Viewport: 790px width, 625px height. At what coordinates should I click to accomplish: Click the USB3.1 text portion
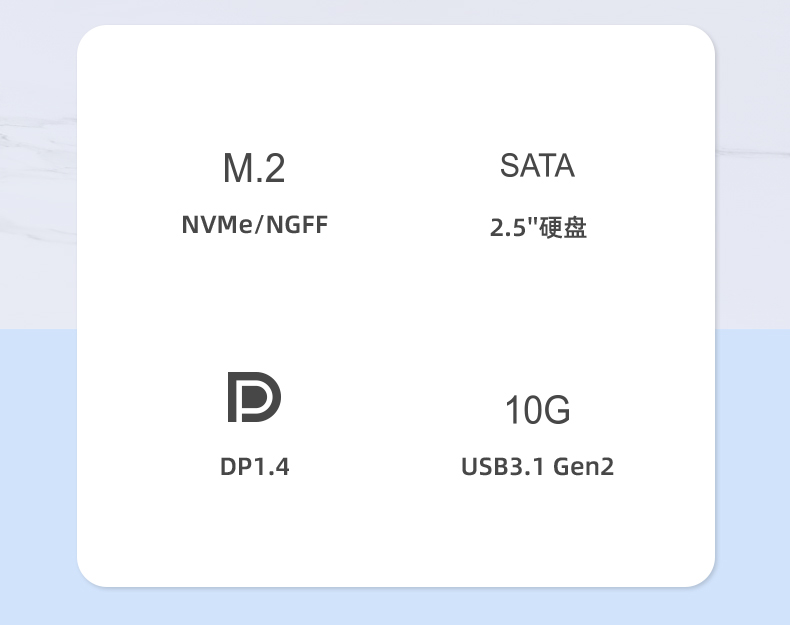503,466
